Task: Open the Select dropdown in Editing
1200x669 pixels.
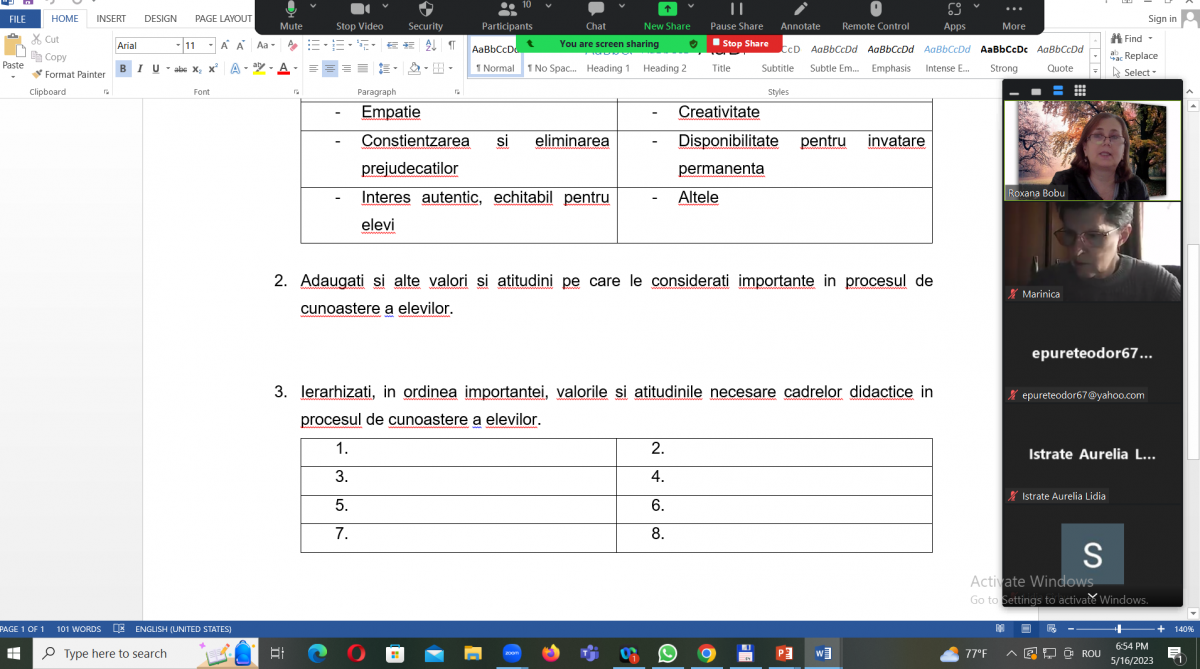Action: click(1135, 72)
